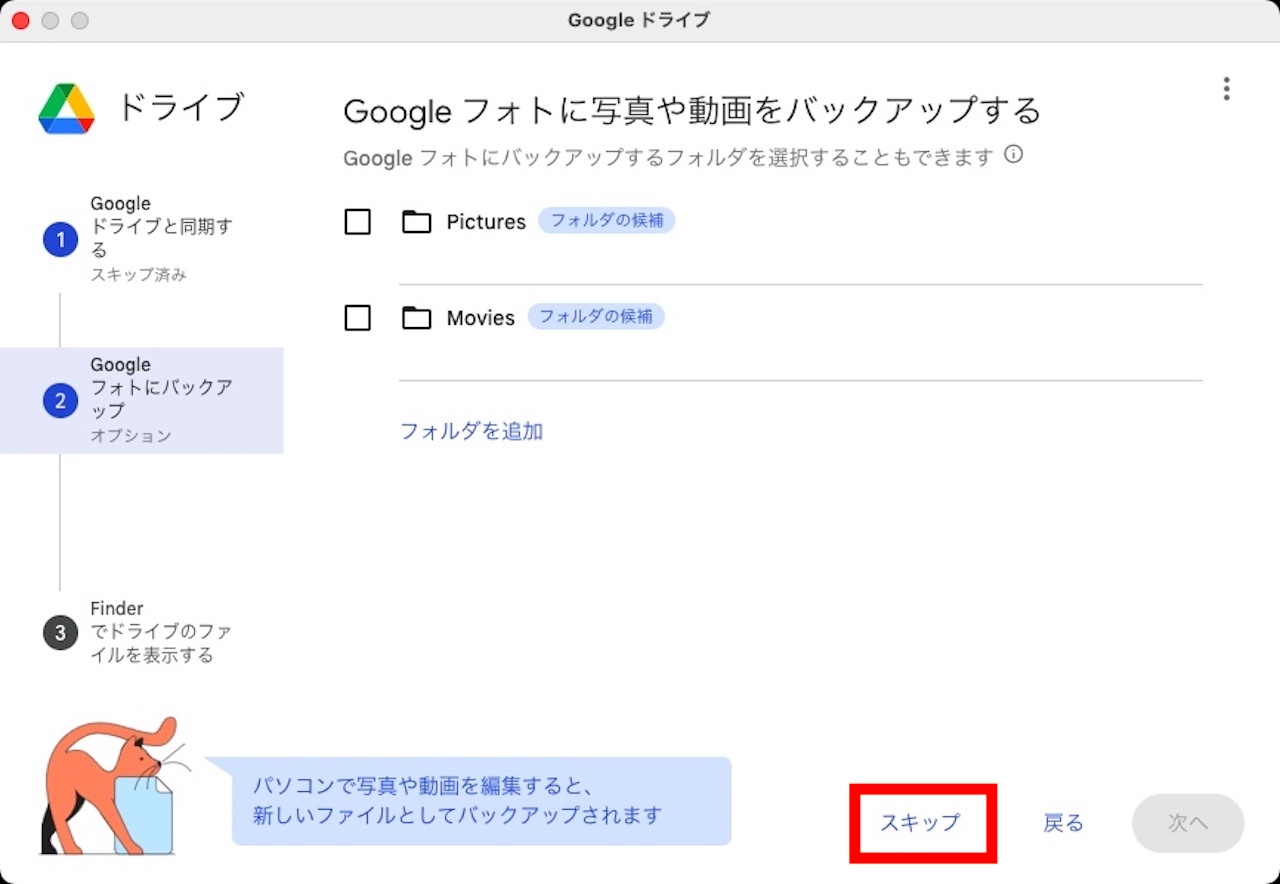Close the Google ドライブ window
Viewport: 1280px width, 884px height.
coord(20,20)
